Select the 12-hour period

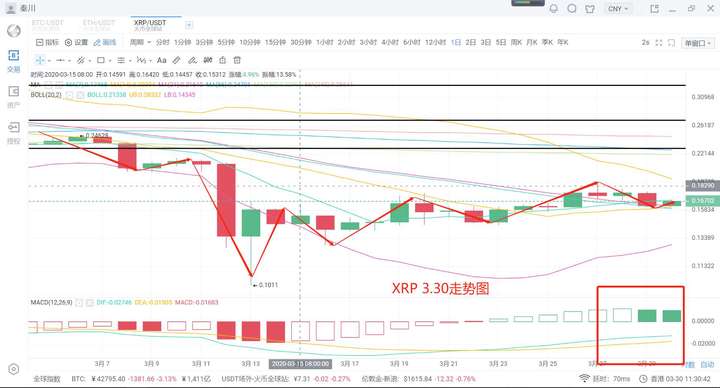435,42
